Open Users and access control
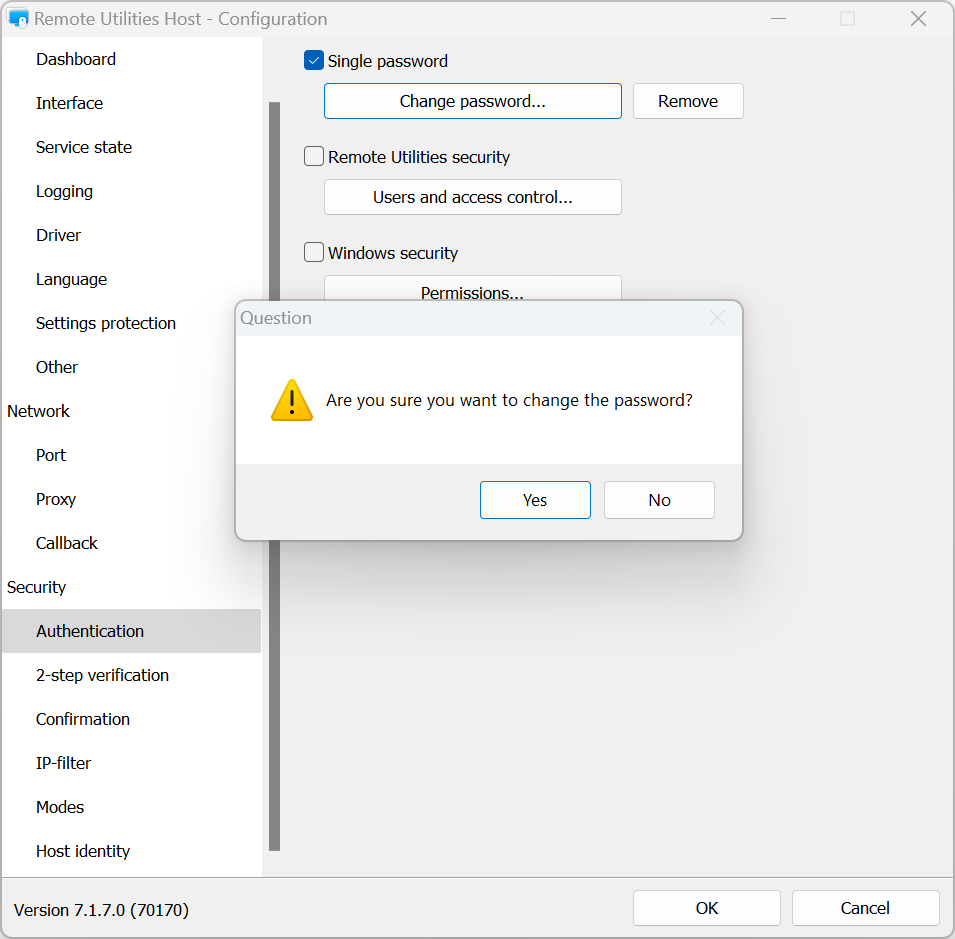 [472, 197]
